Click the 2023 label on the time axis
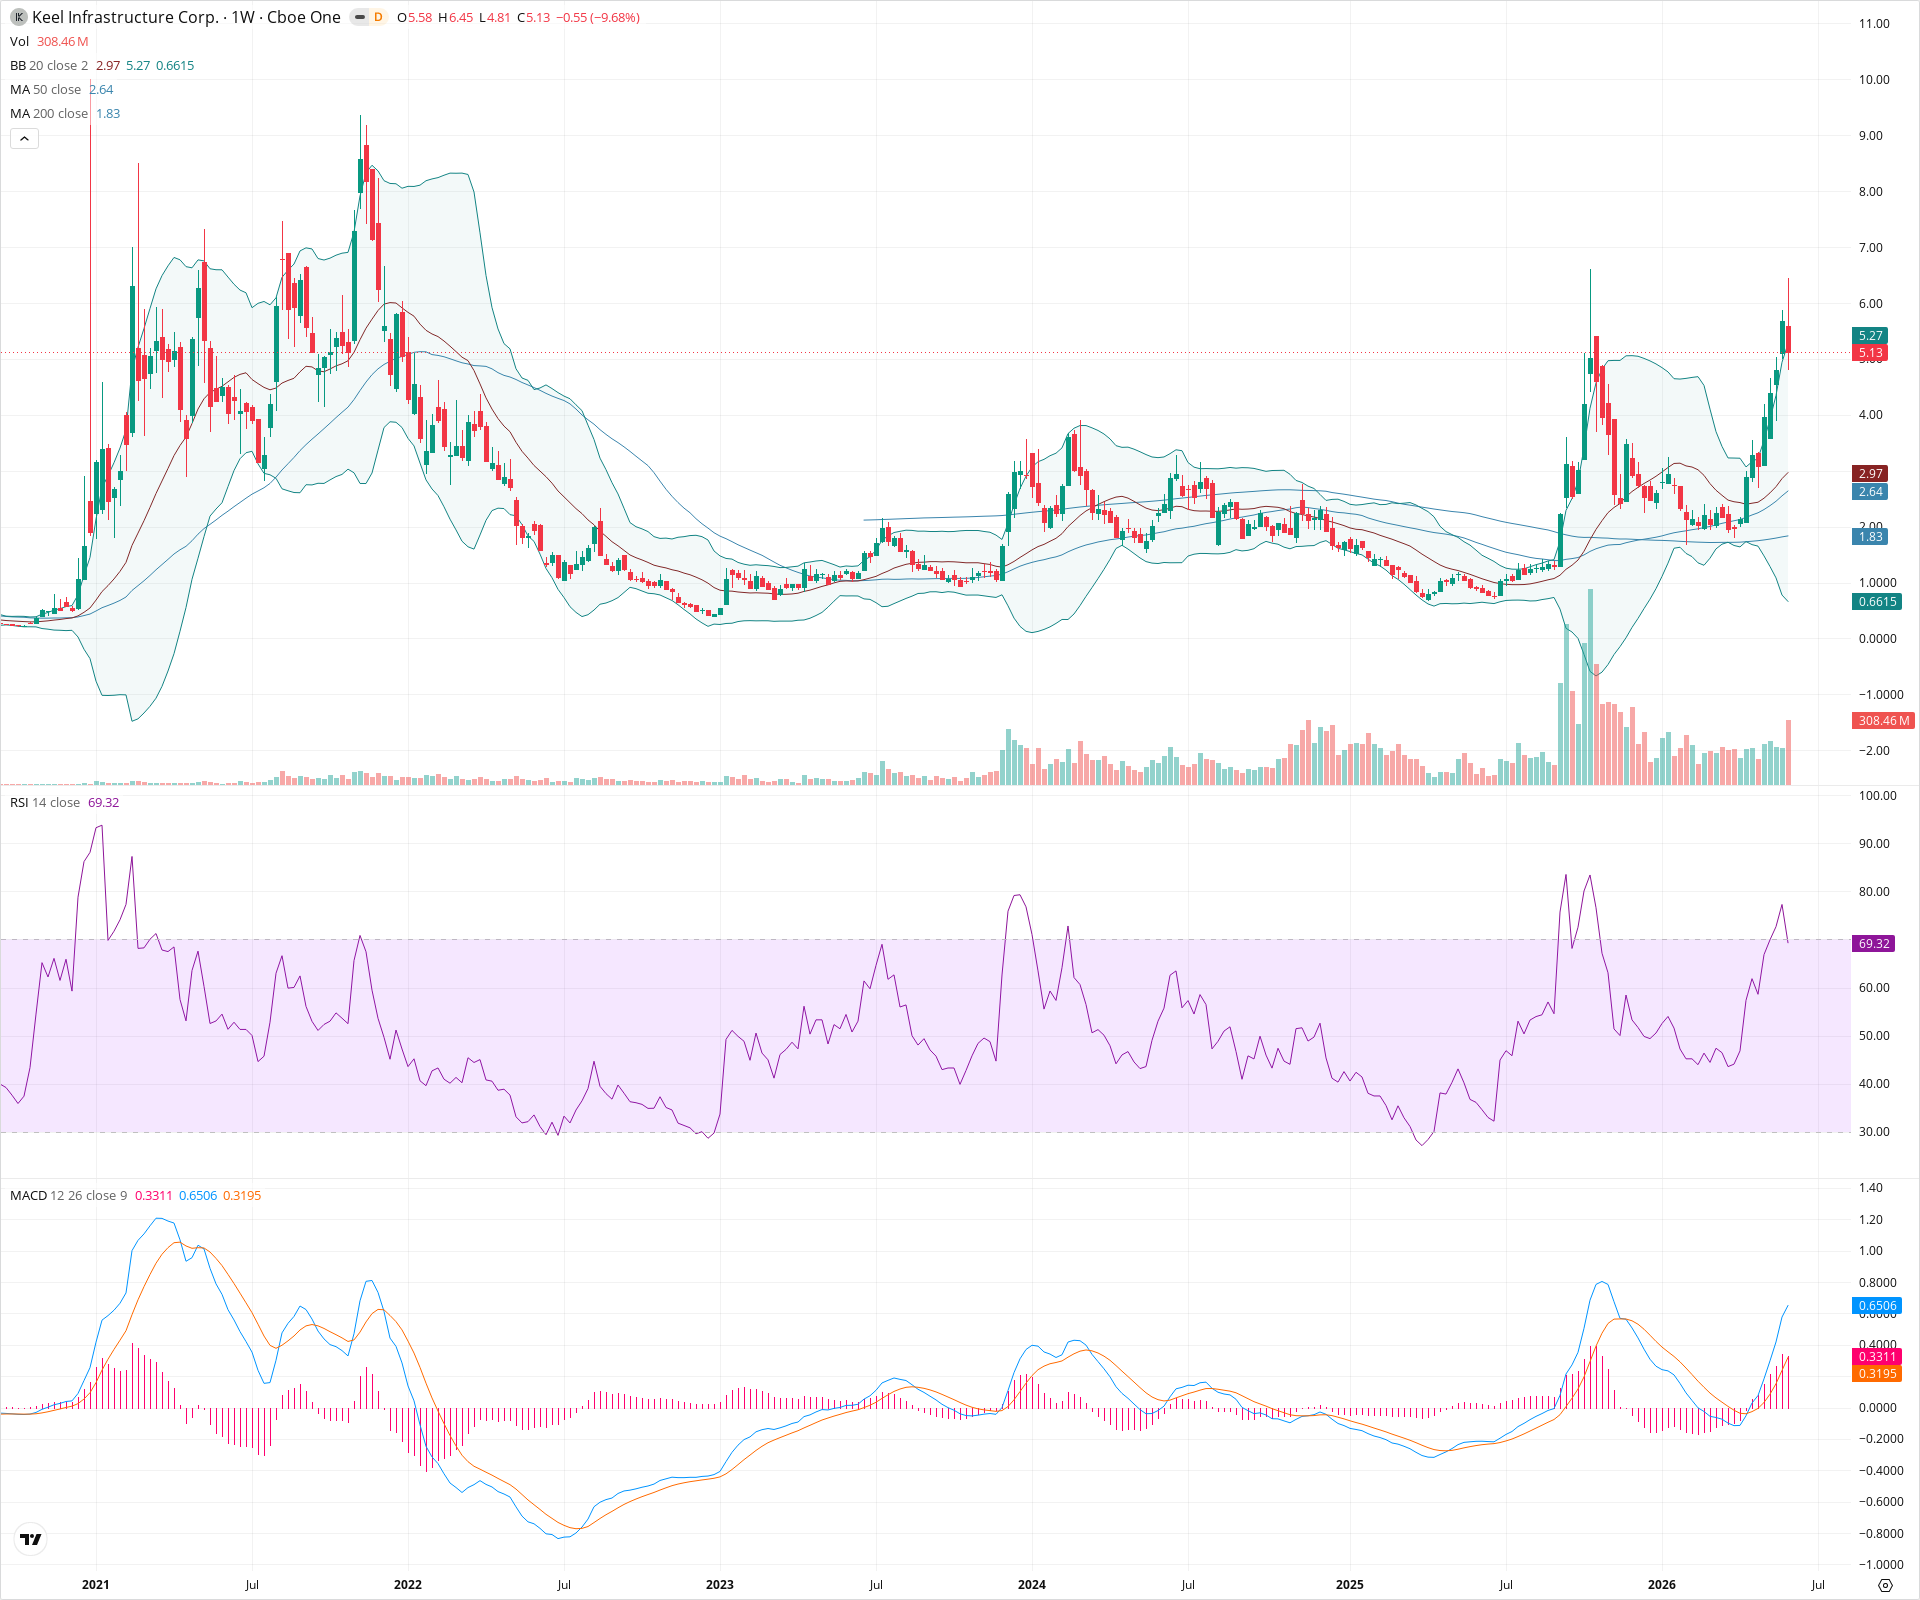Screen dimensions: 1920x1600 [720, 1584]
